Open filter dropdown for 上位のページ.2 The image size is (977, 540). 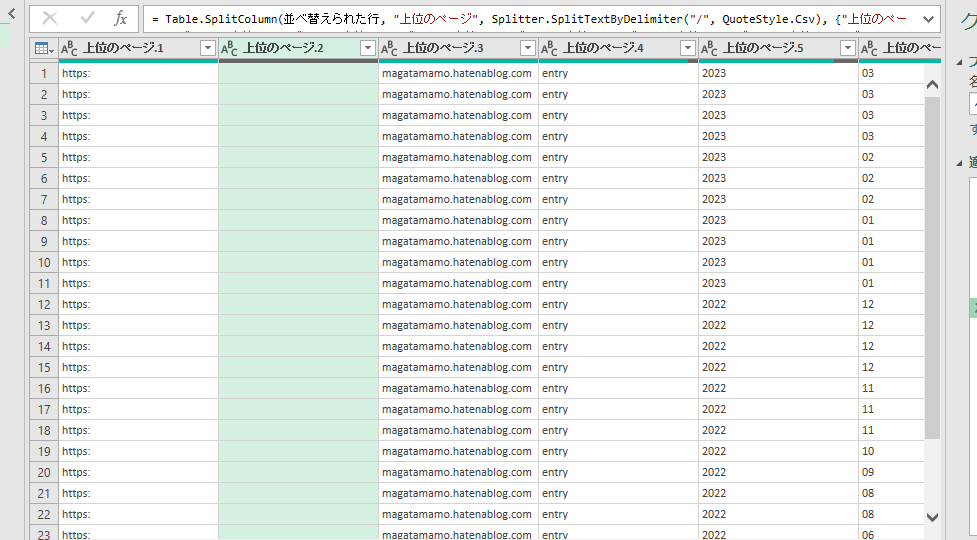pos(368,48)
